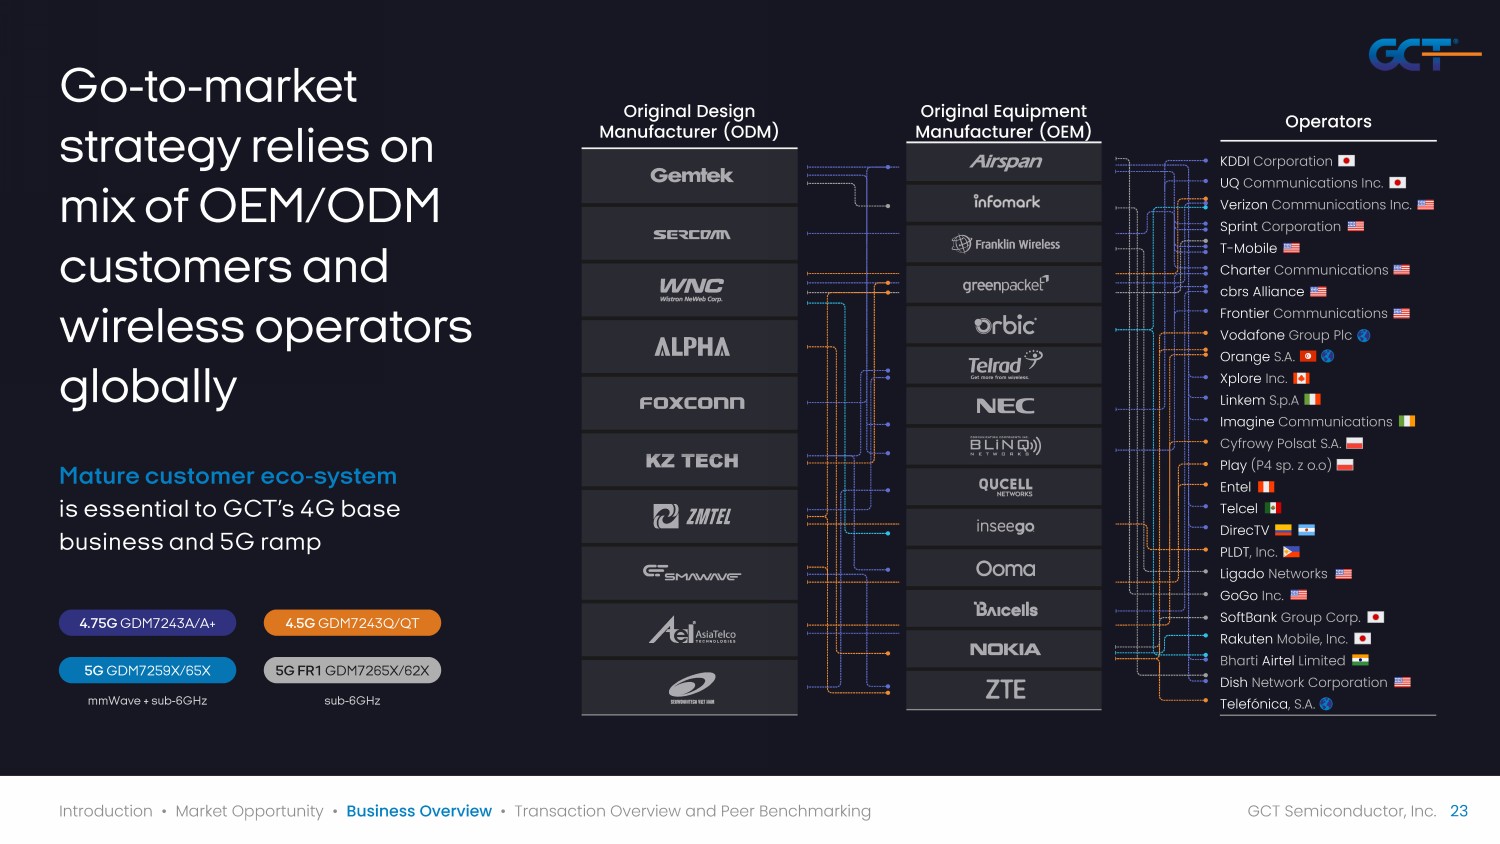
Task: Go to Market Opportunity section
Action: coord(249,811)
